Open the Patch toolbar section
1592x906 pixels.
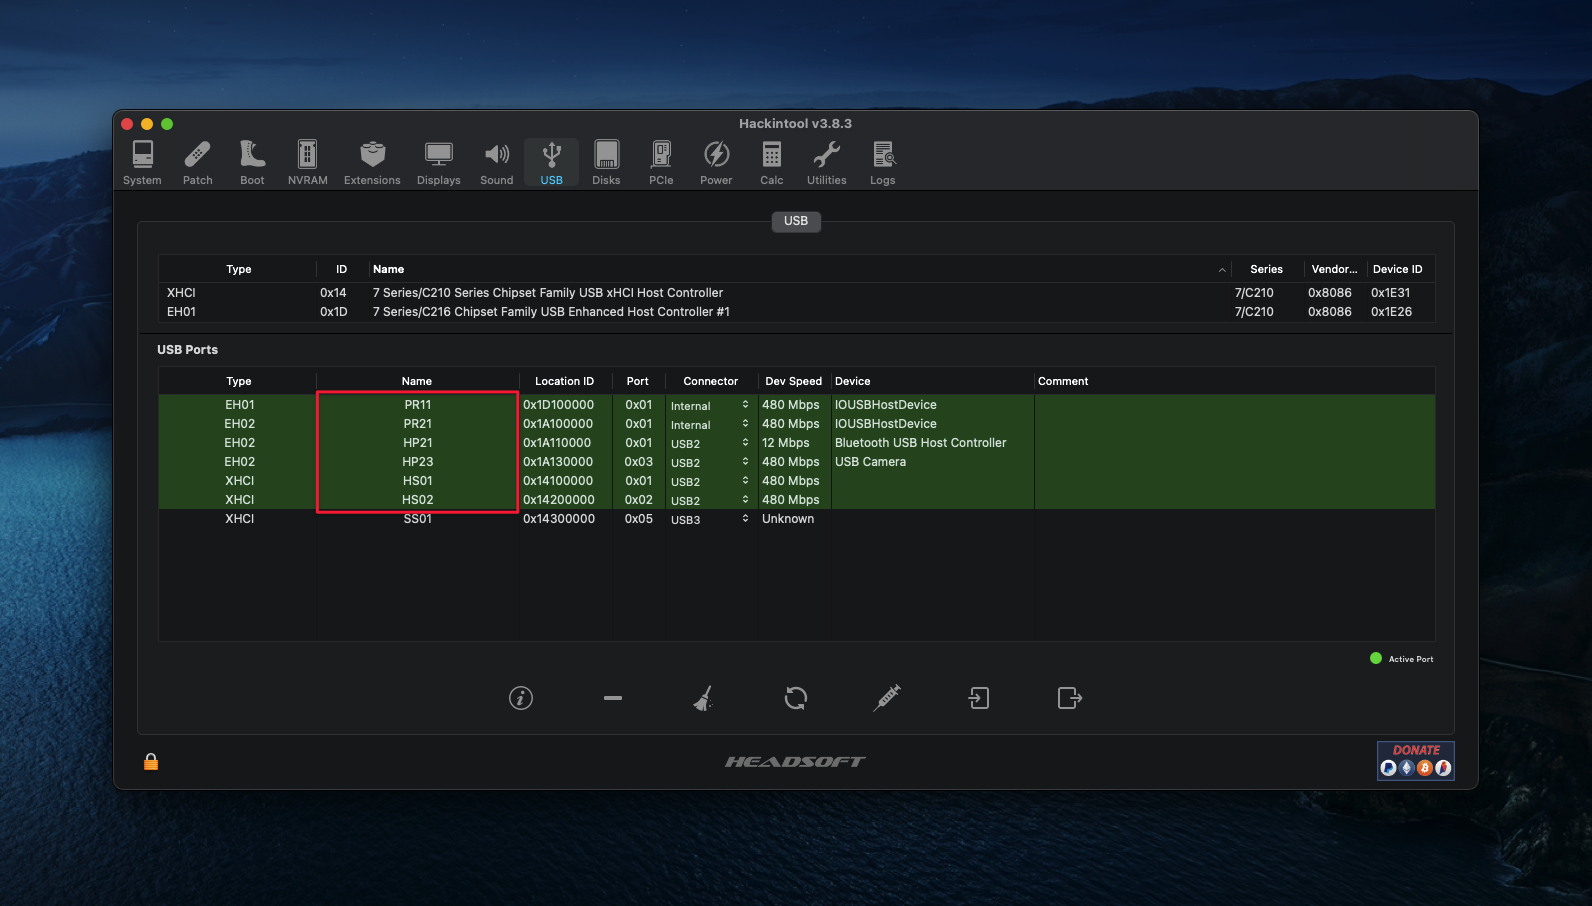point(198,163)
